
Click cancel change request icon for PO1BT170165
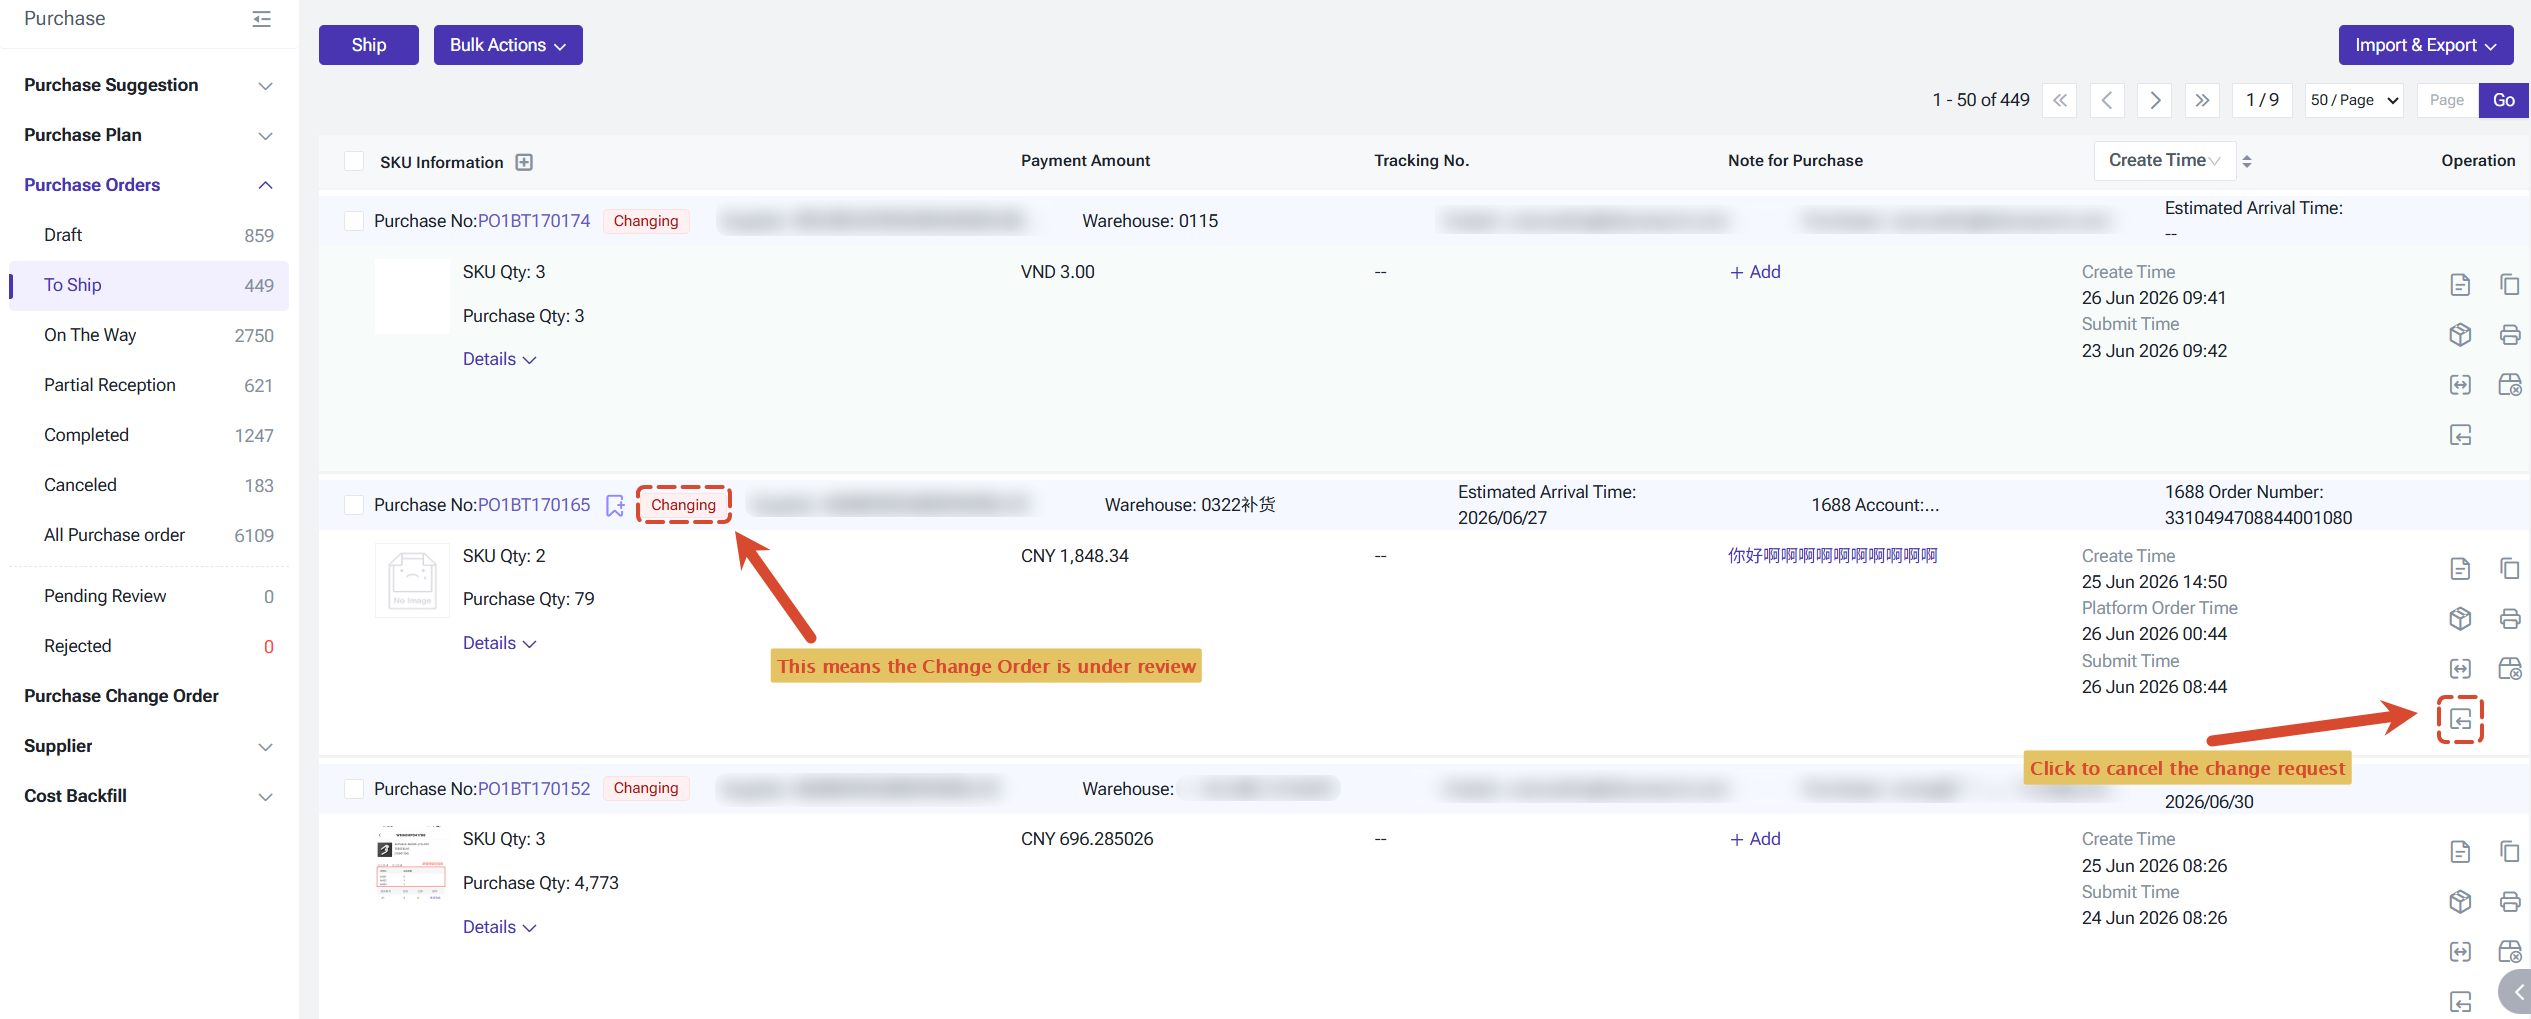(x=2460, y=719)
